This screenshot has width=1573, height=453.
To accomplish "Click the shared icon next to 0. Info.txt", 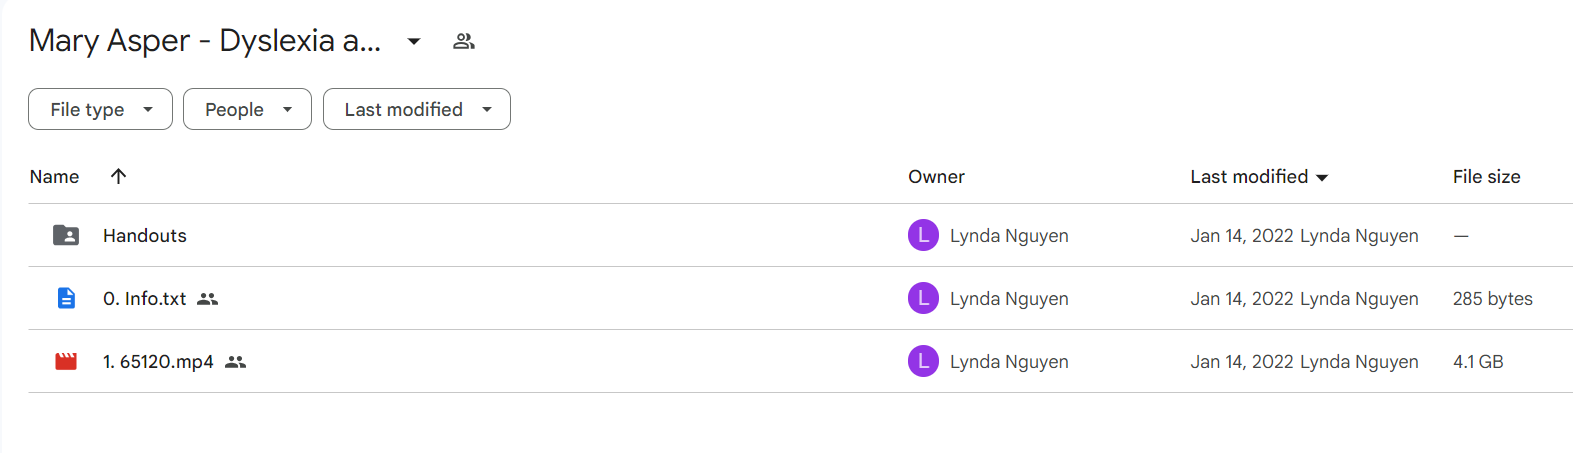I will pyautogui.click(x=208, y=299).
